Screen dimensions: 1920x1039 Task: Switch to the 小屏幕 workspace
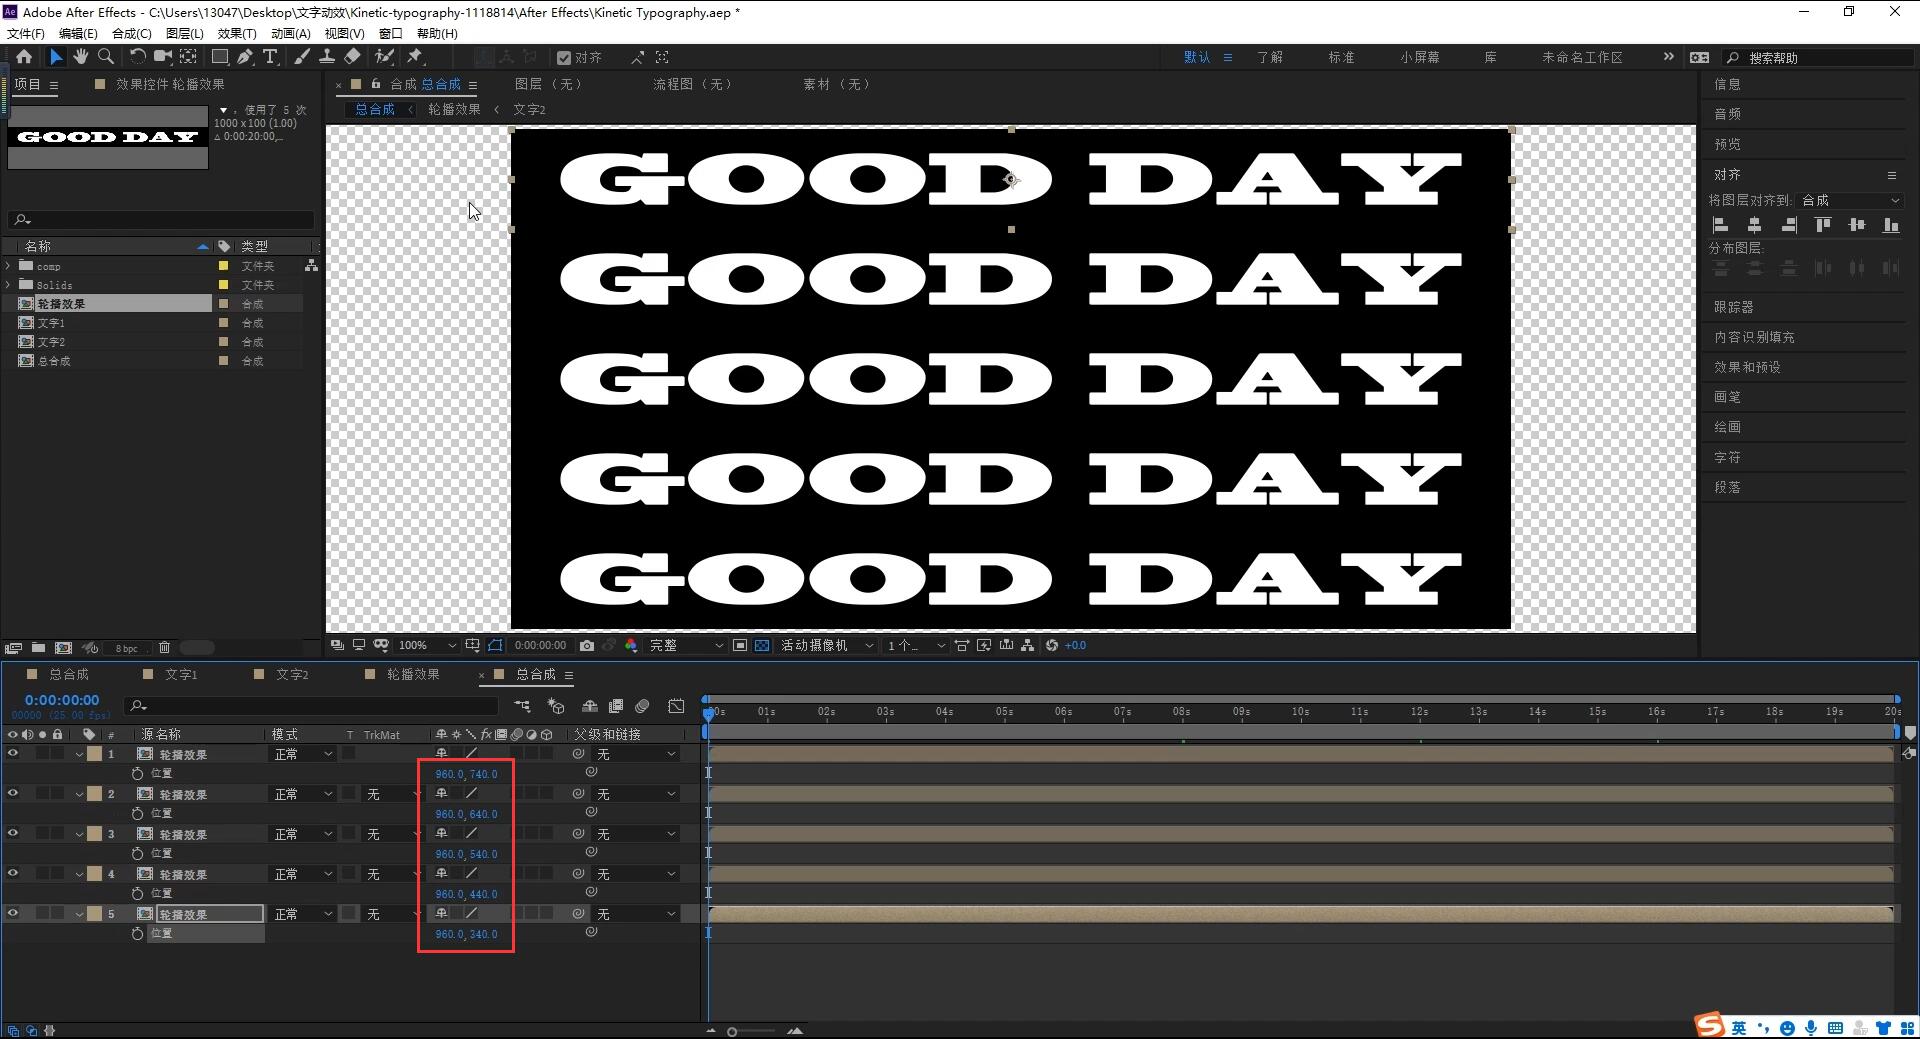(x=1420, y=58)
